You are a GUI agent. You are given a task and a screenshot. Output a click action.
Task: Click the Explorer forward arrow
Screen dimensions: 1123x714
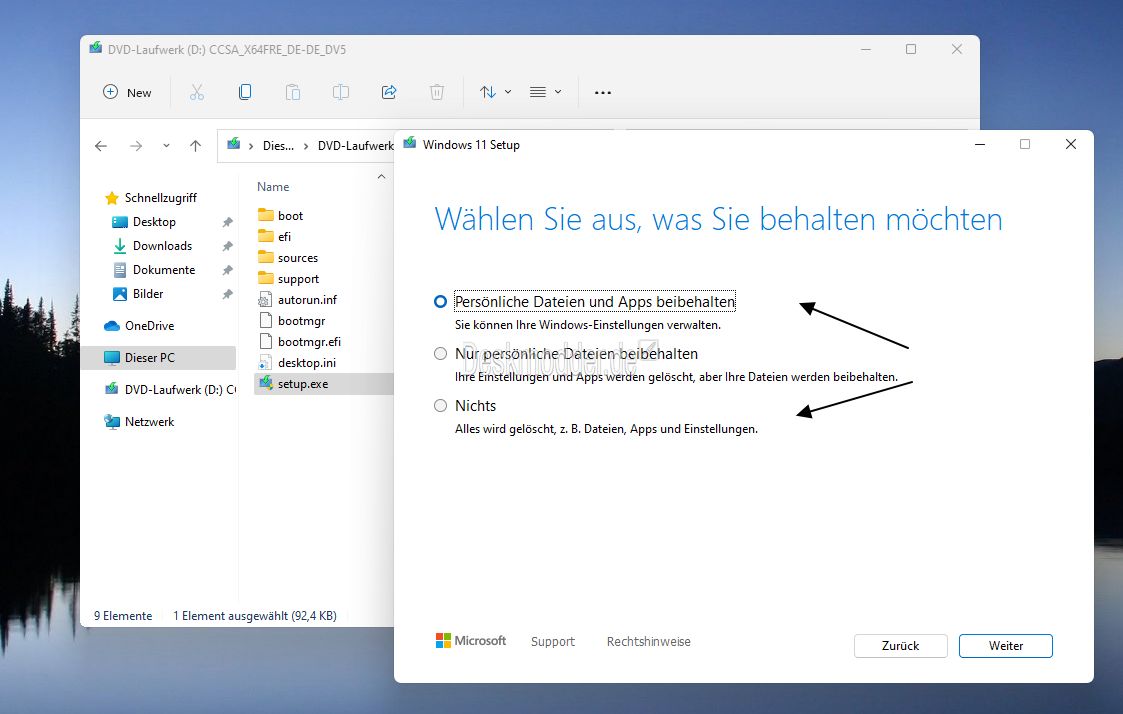tap(135, 146)
